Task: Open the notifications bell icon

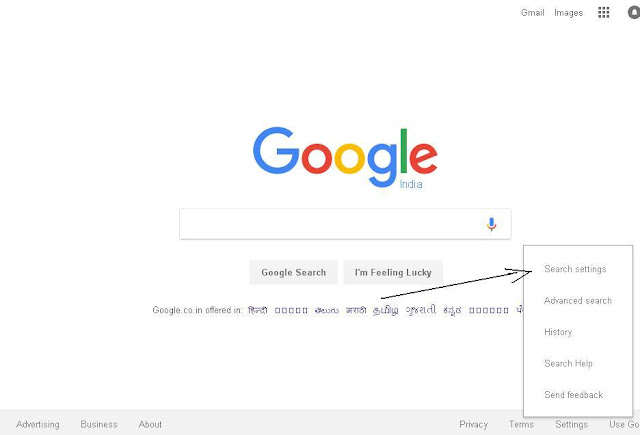Action: coord(633,13)
